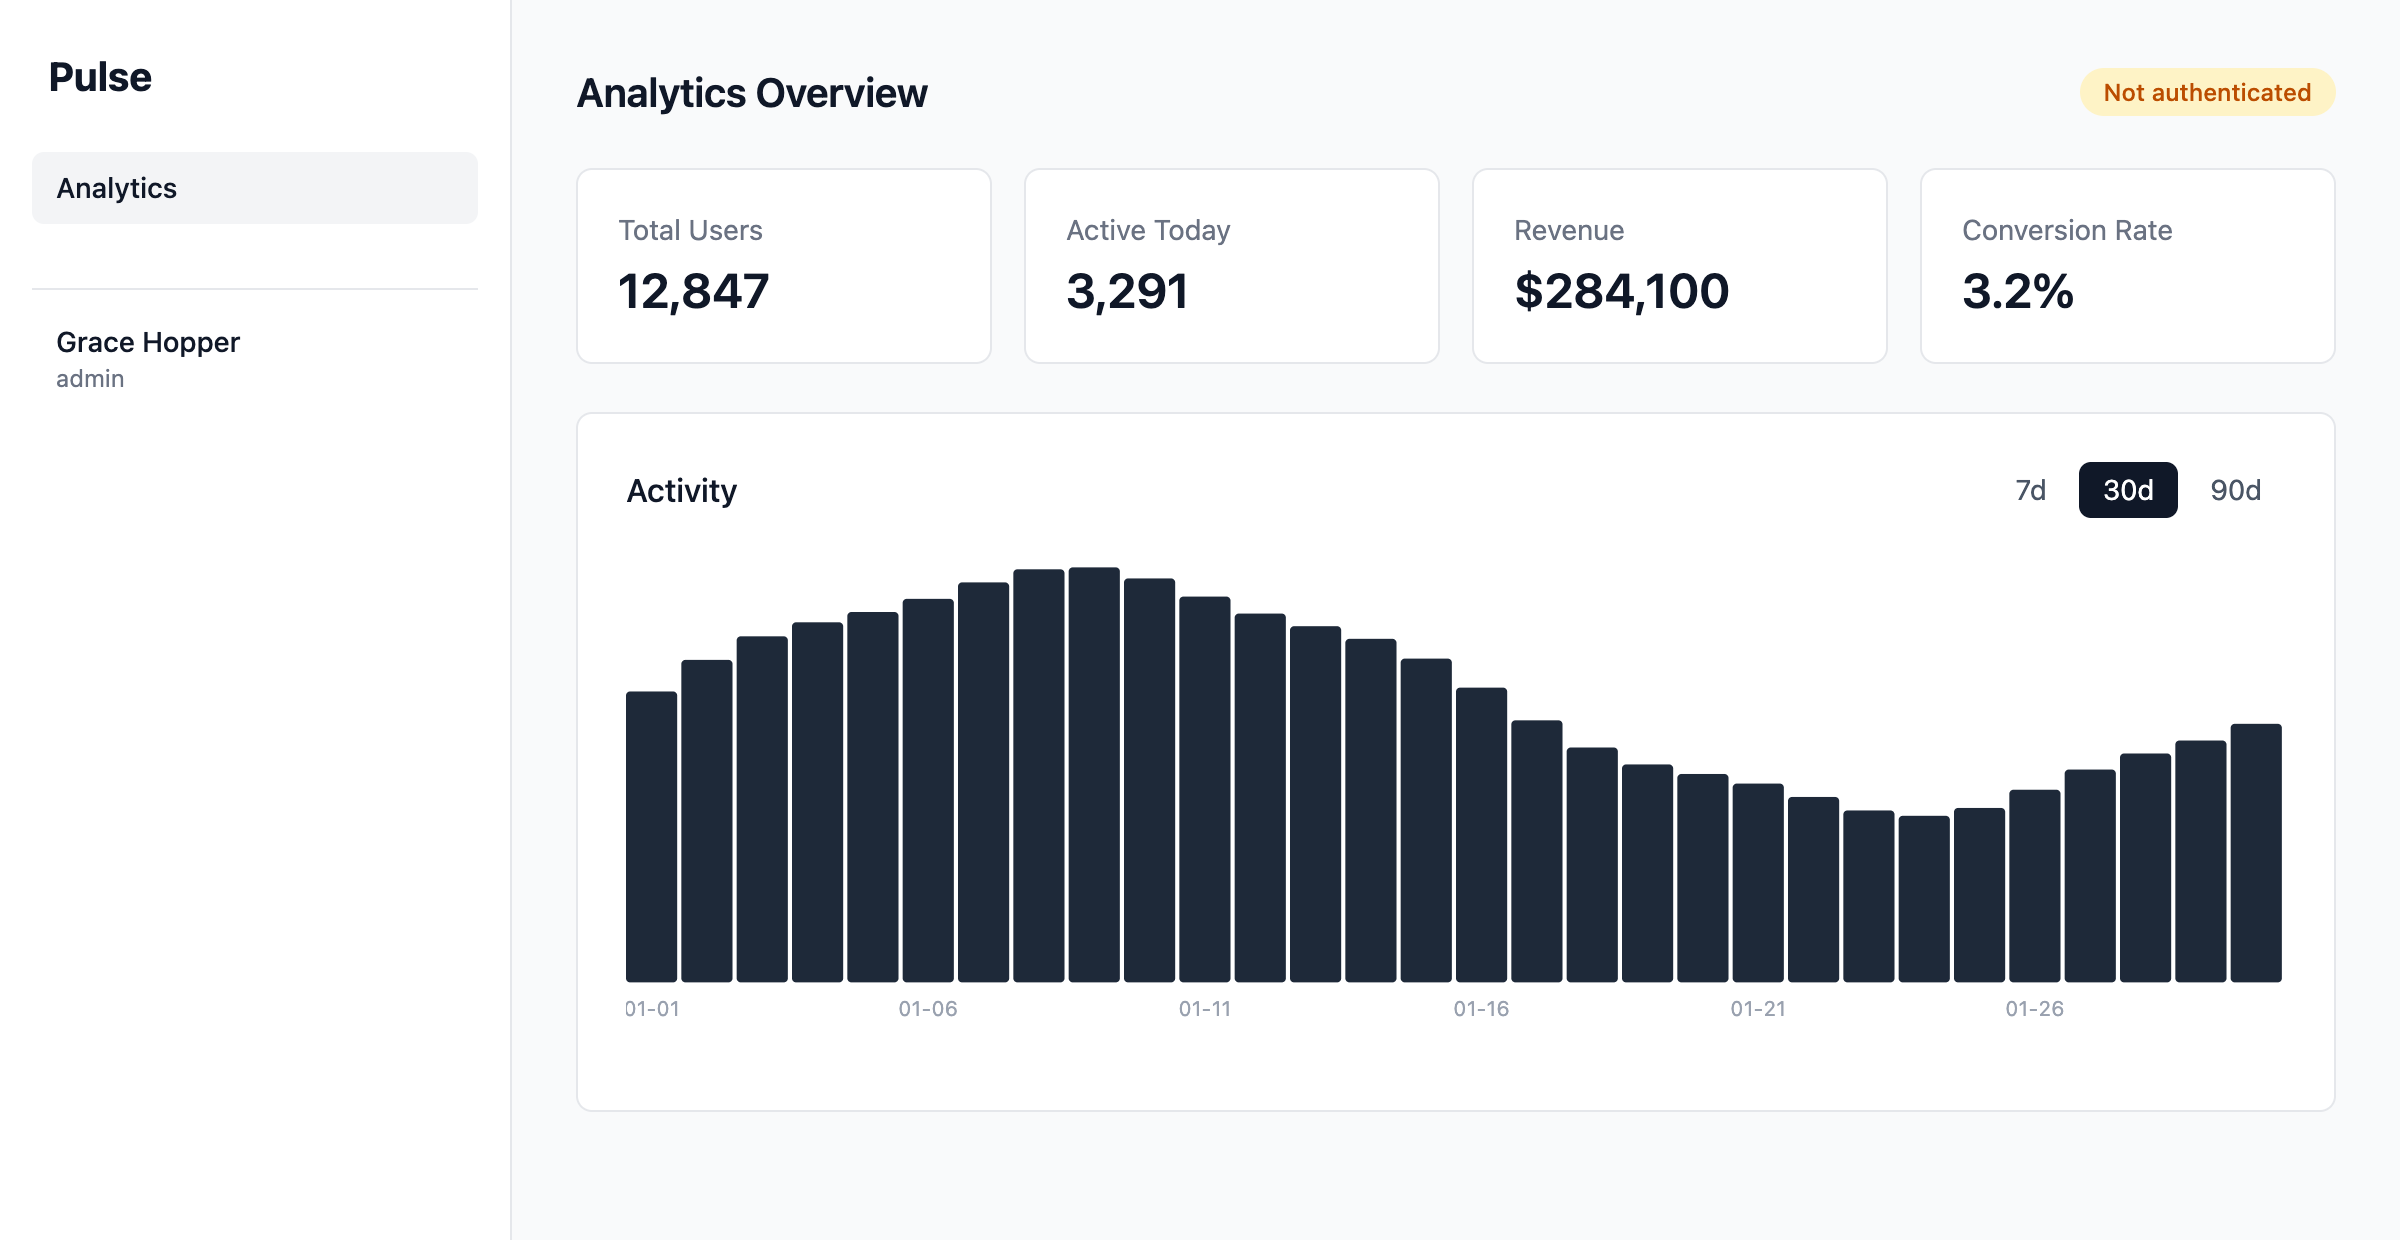The width and height of the screenshot is (2400, 1240).
Task: Click the Not authenticated badge
Action: pyautogui.click(x=2207, y=93)
